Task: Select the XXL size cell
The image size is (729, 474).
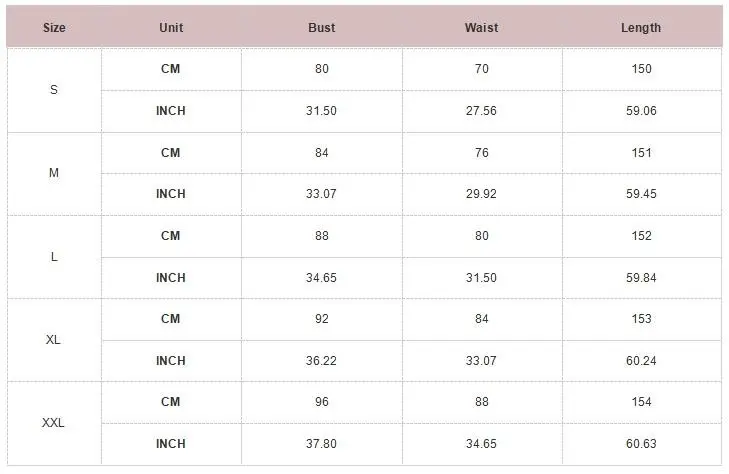Action: (x=53, y=423)
